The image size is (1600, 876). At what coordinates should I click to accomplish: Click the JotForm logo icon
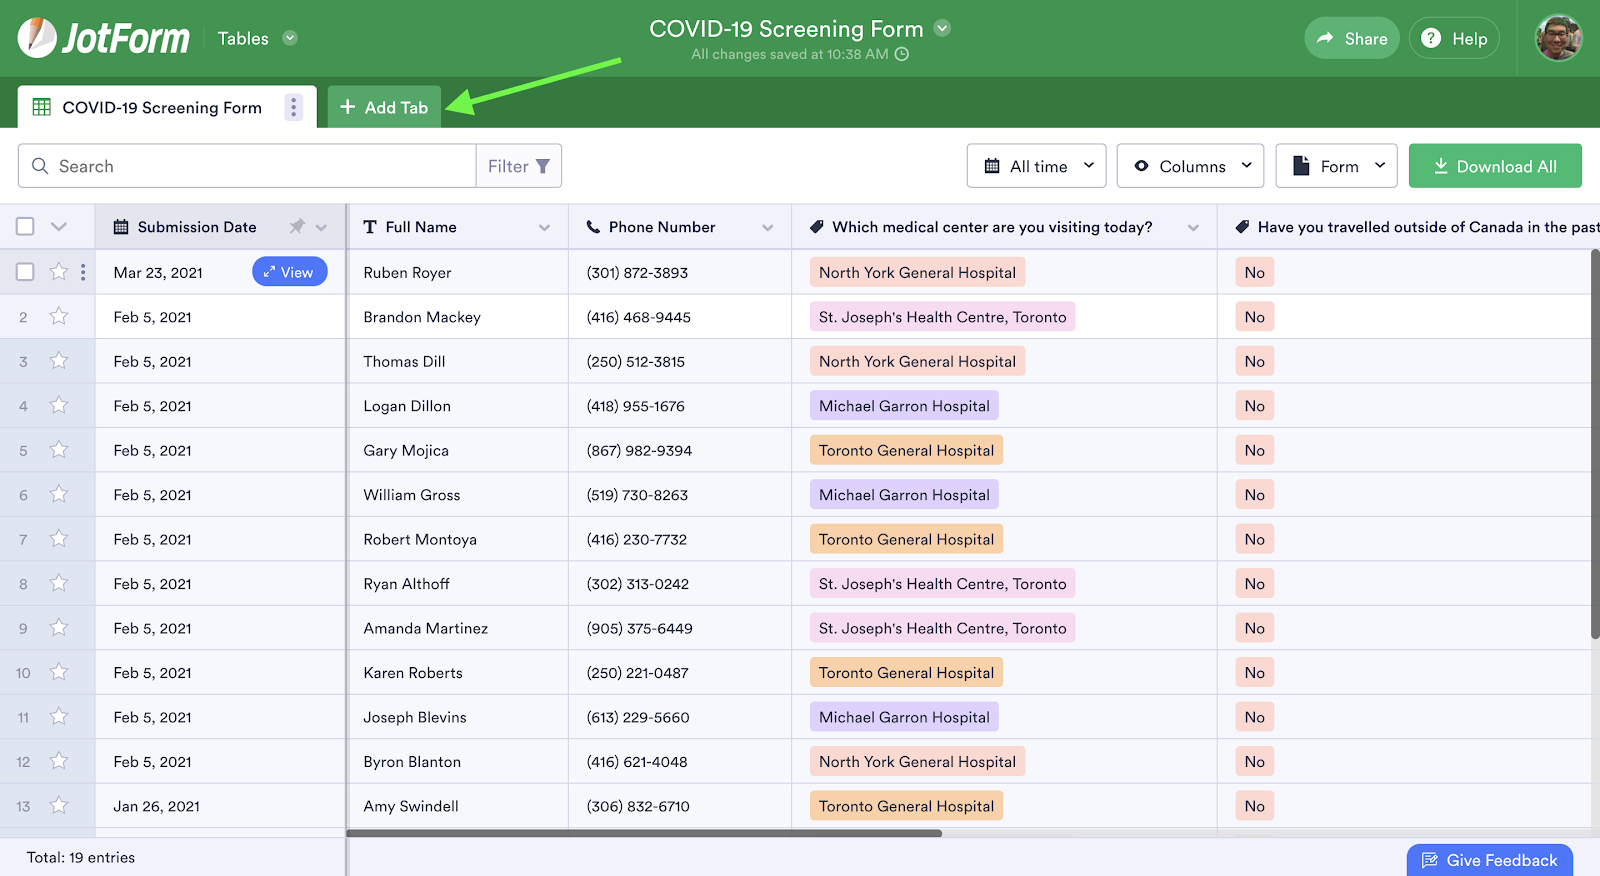click(38, 38)
